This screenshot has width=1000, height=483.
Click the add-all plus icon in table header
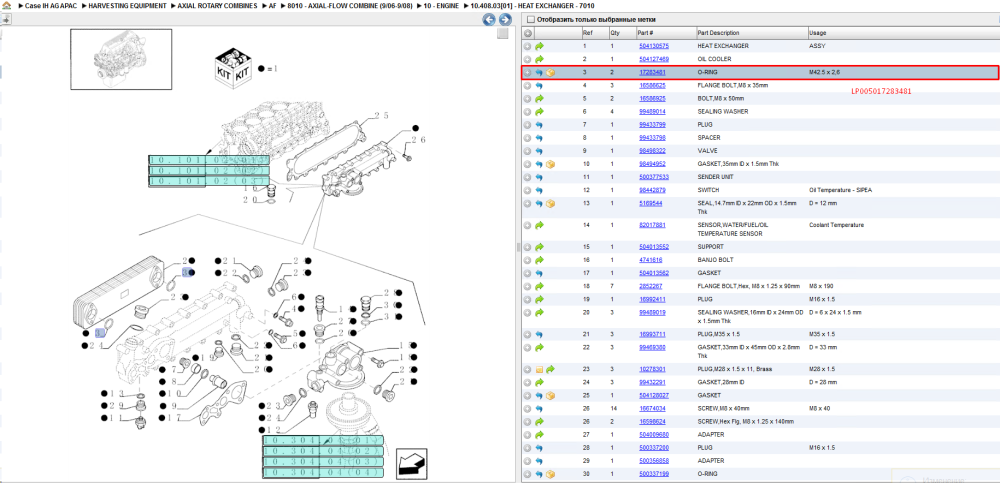pos(528,33)
